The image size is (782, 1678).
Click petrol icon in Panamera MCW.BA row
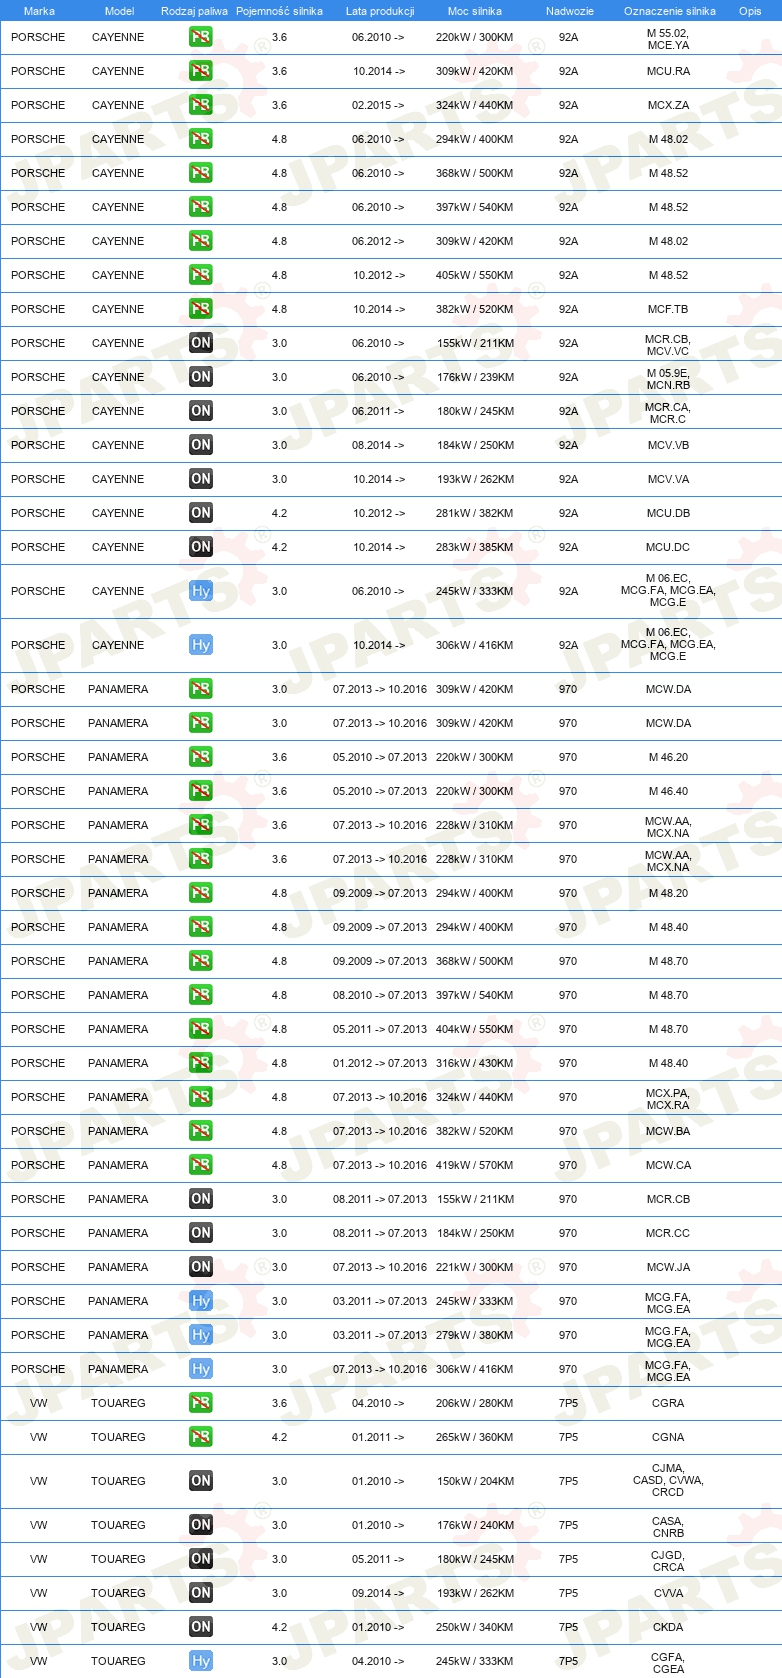coord(201,1131)
